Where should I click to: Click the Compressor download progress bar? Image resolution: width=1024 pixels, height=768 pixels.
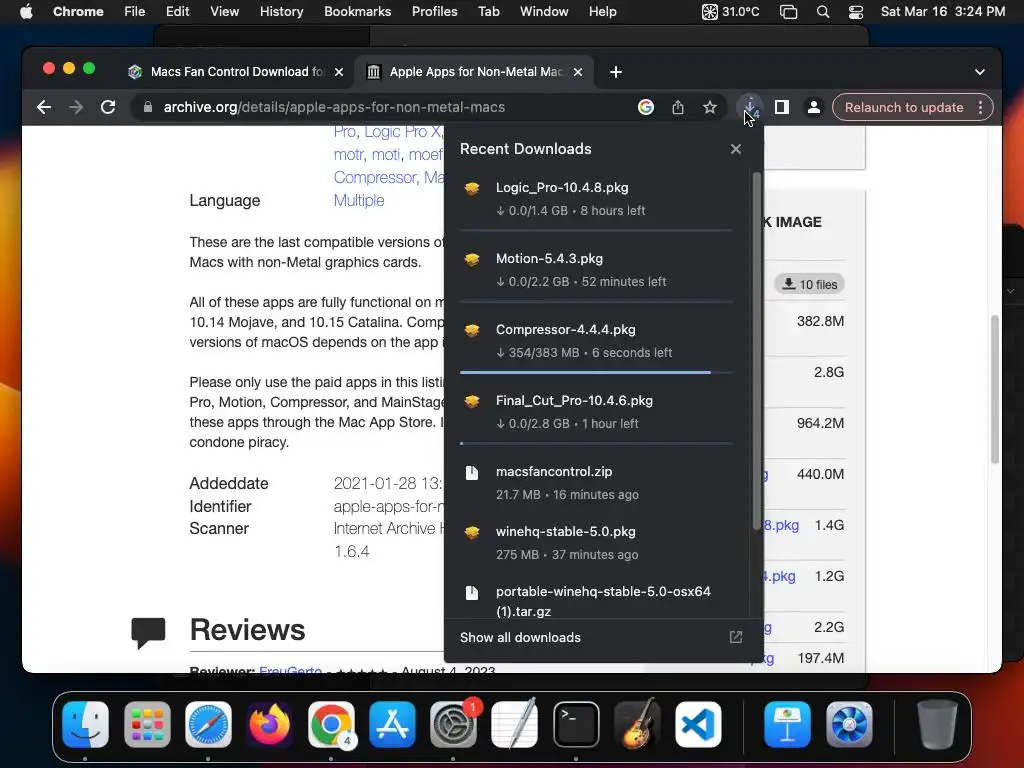point(596,372)
